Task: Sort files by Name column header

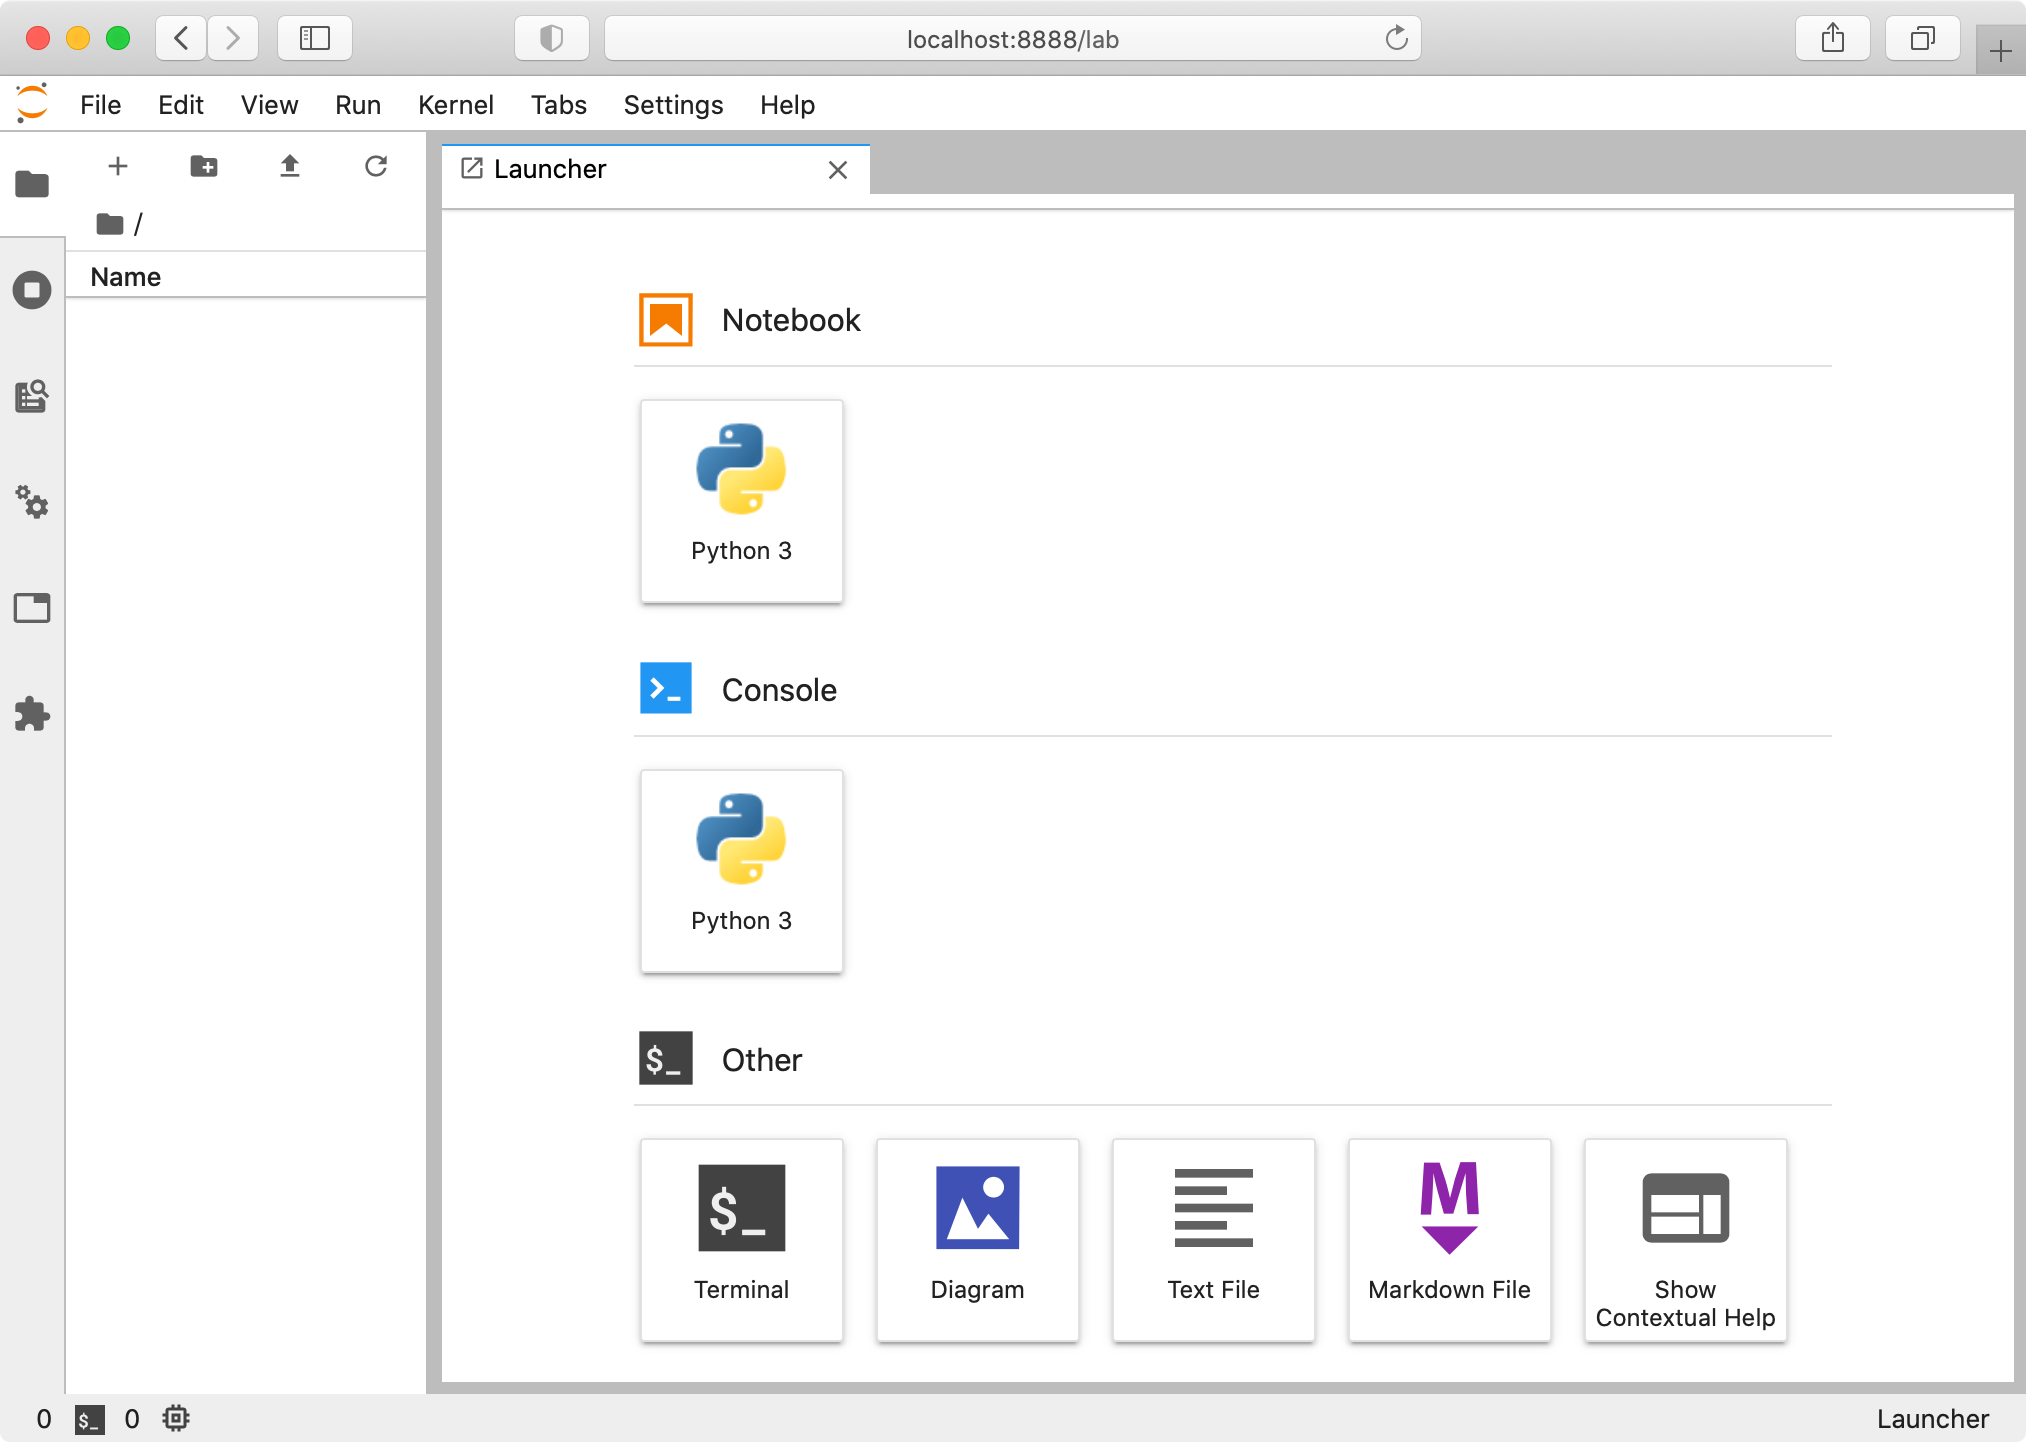Action: click(x=126, y=277)
